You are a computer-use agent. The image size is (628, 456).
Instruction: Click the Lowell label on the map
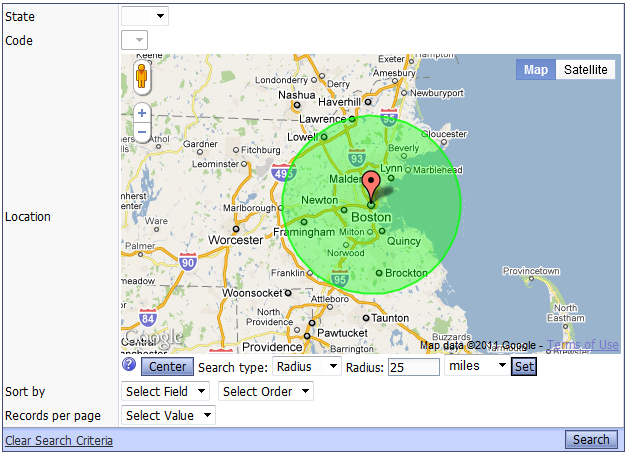tap(302, 137)
